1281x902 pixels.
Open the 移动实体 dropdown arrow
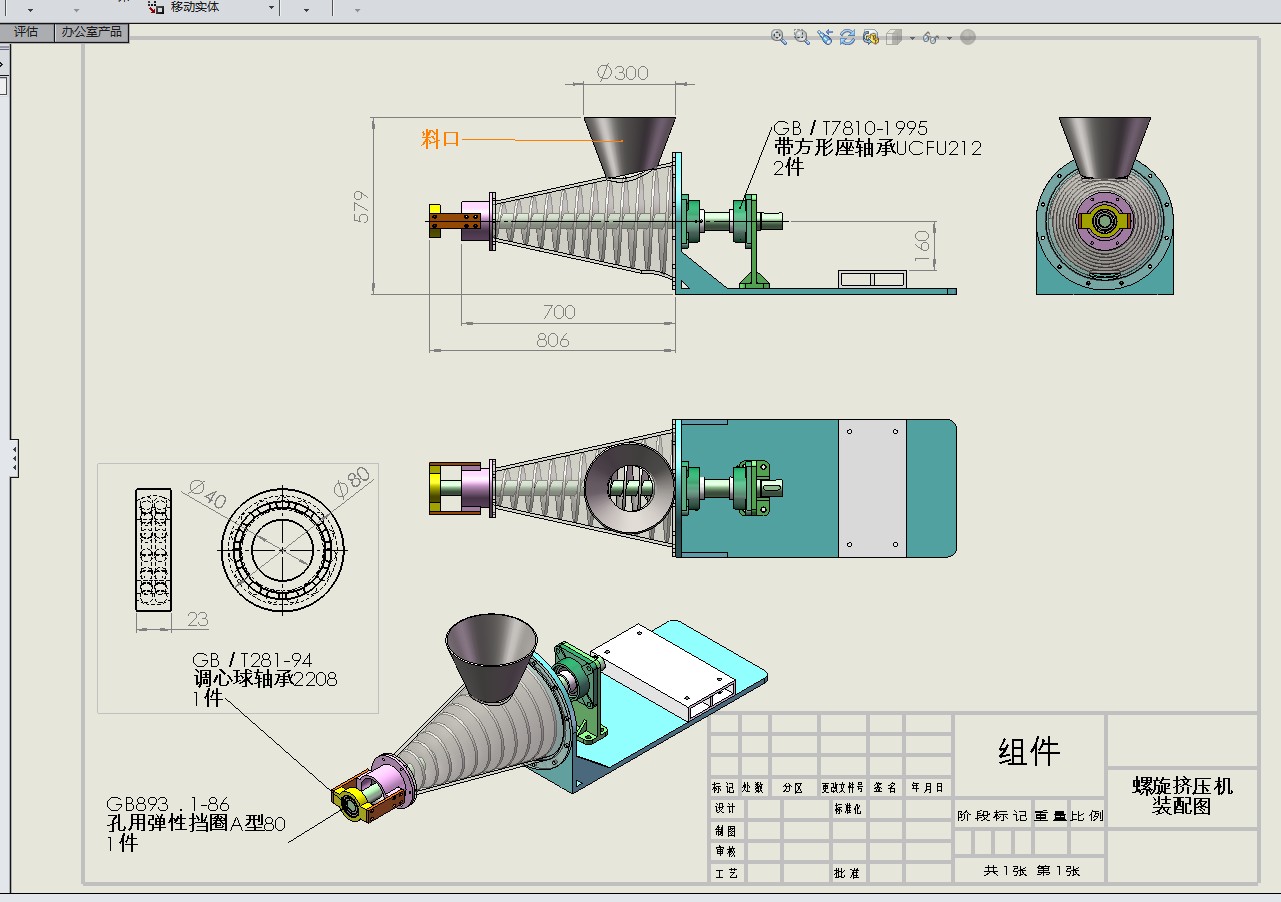tap(271, 8)
